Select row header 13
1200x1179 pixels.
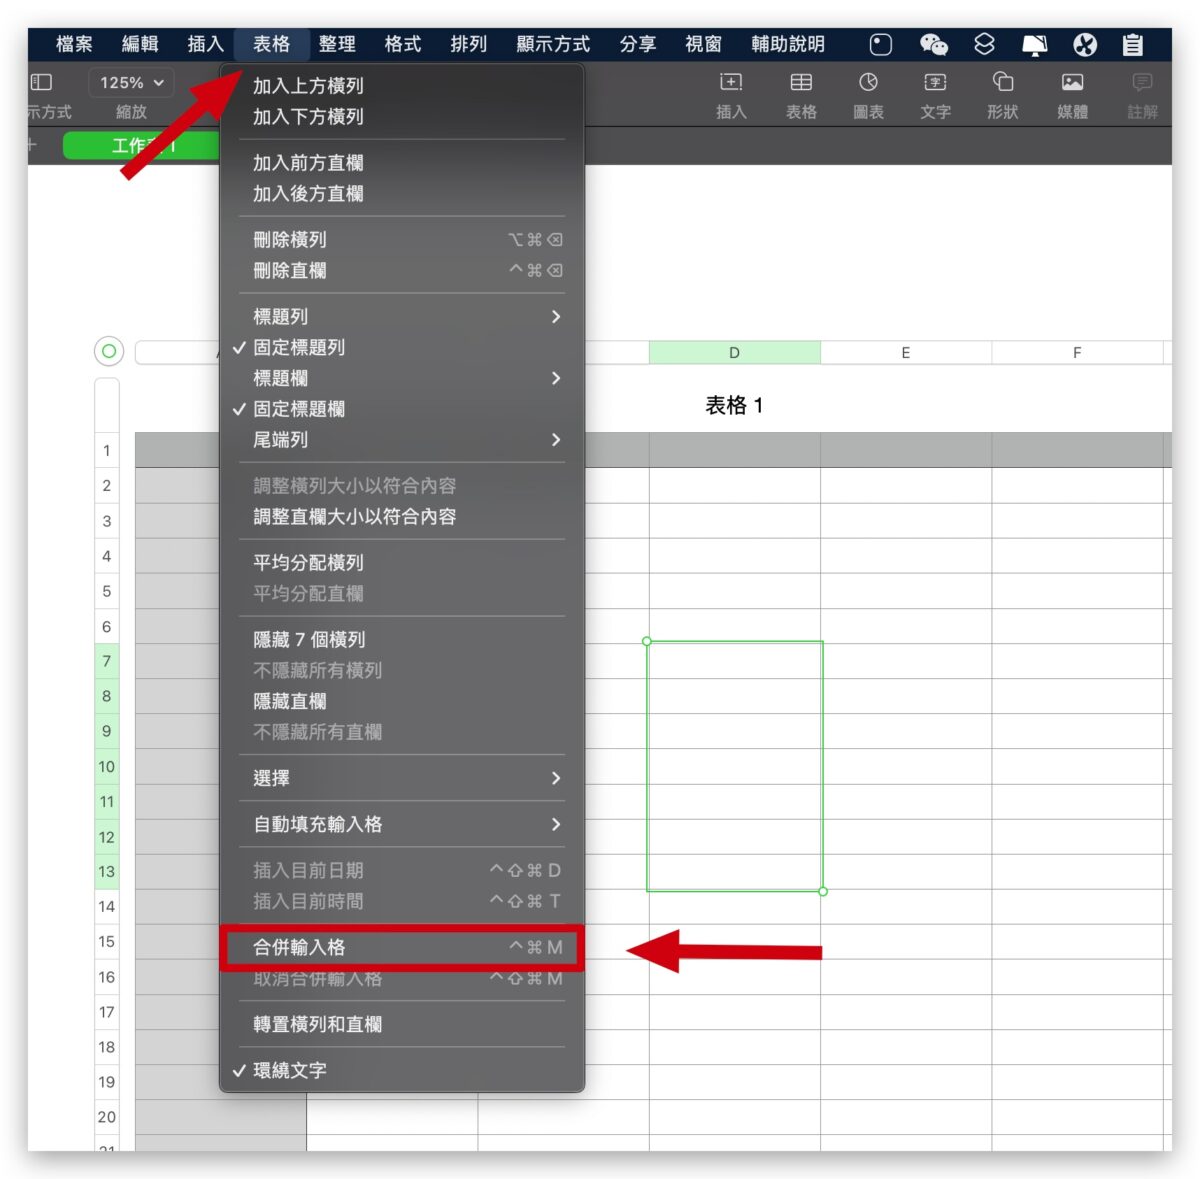107,871
